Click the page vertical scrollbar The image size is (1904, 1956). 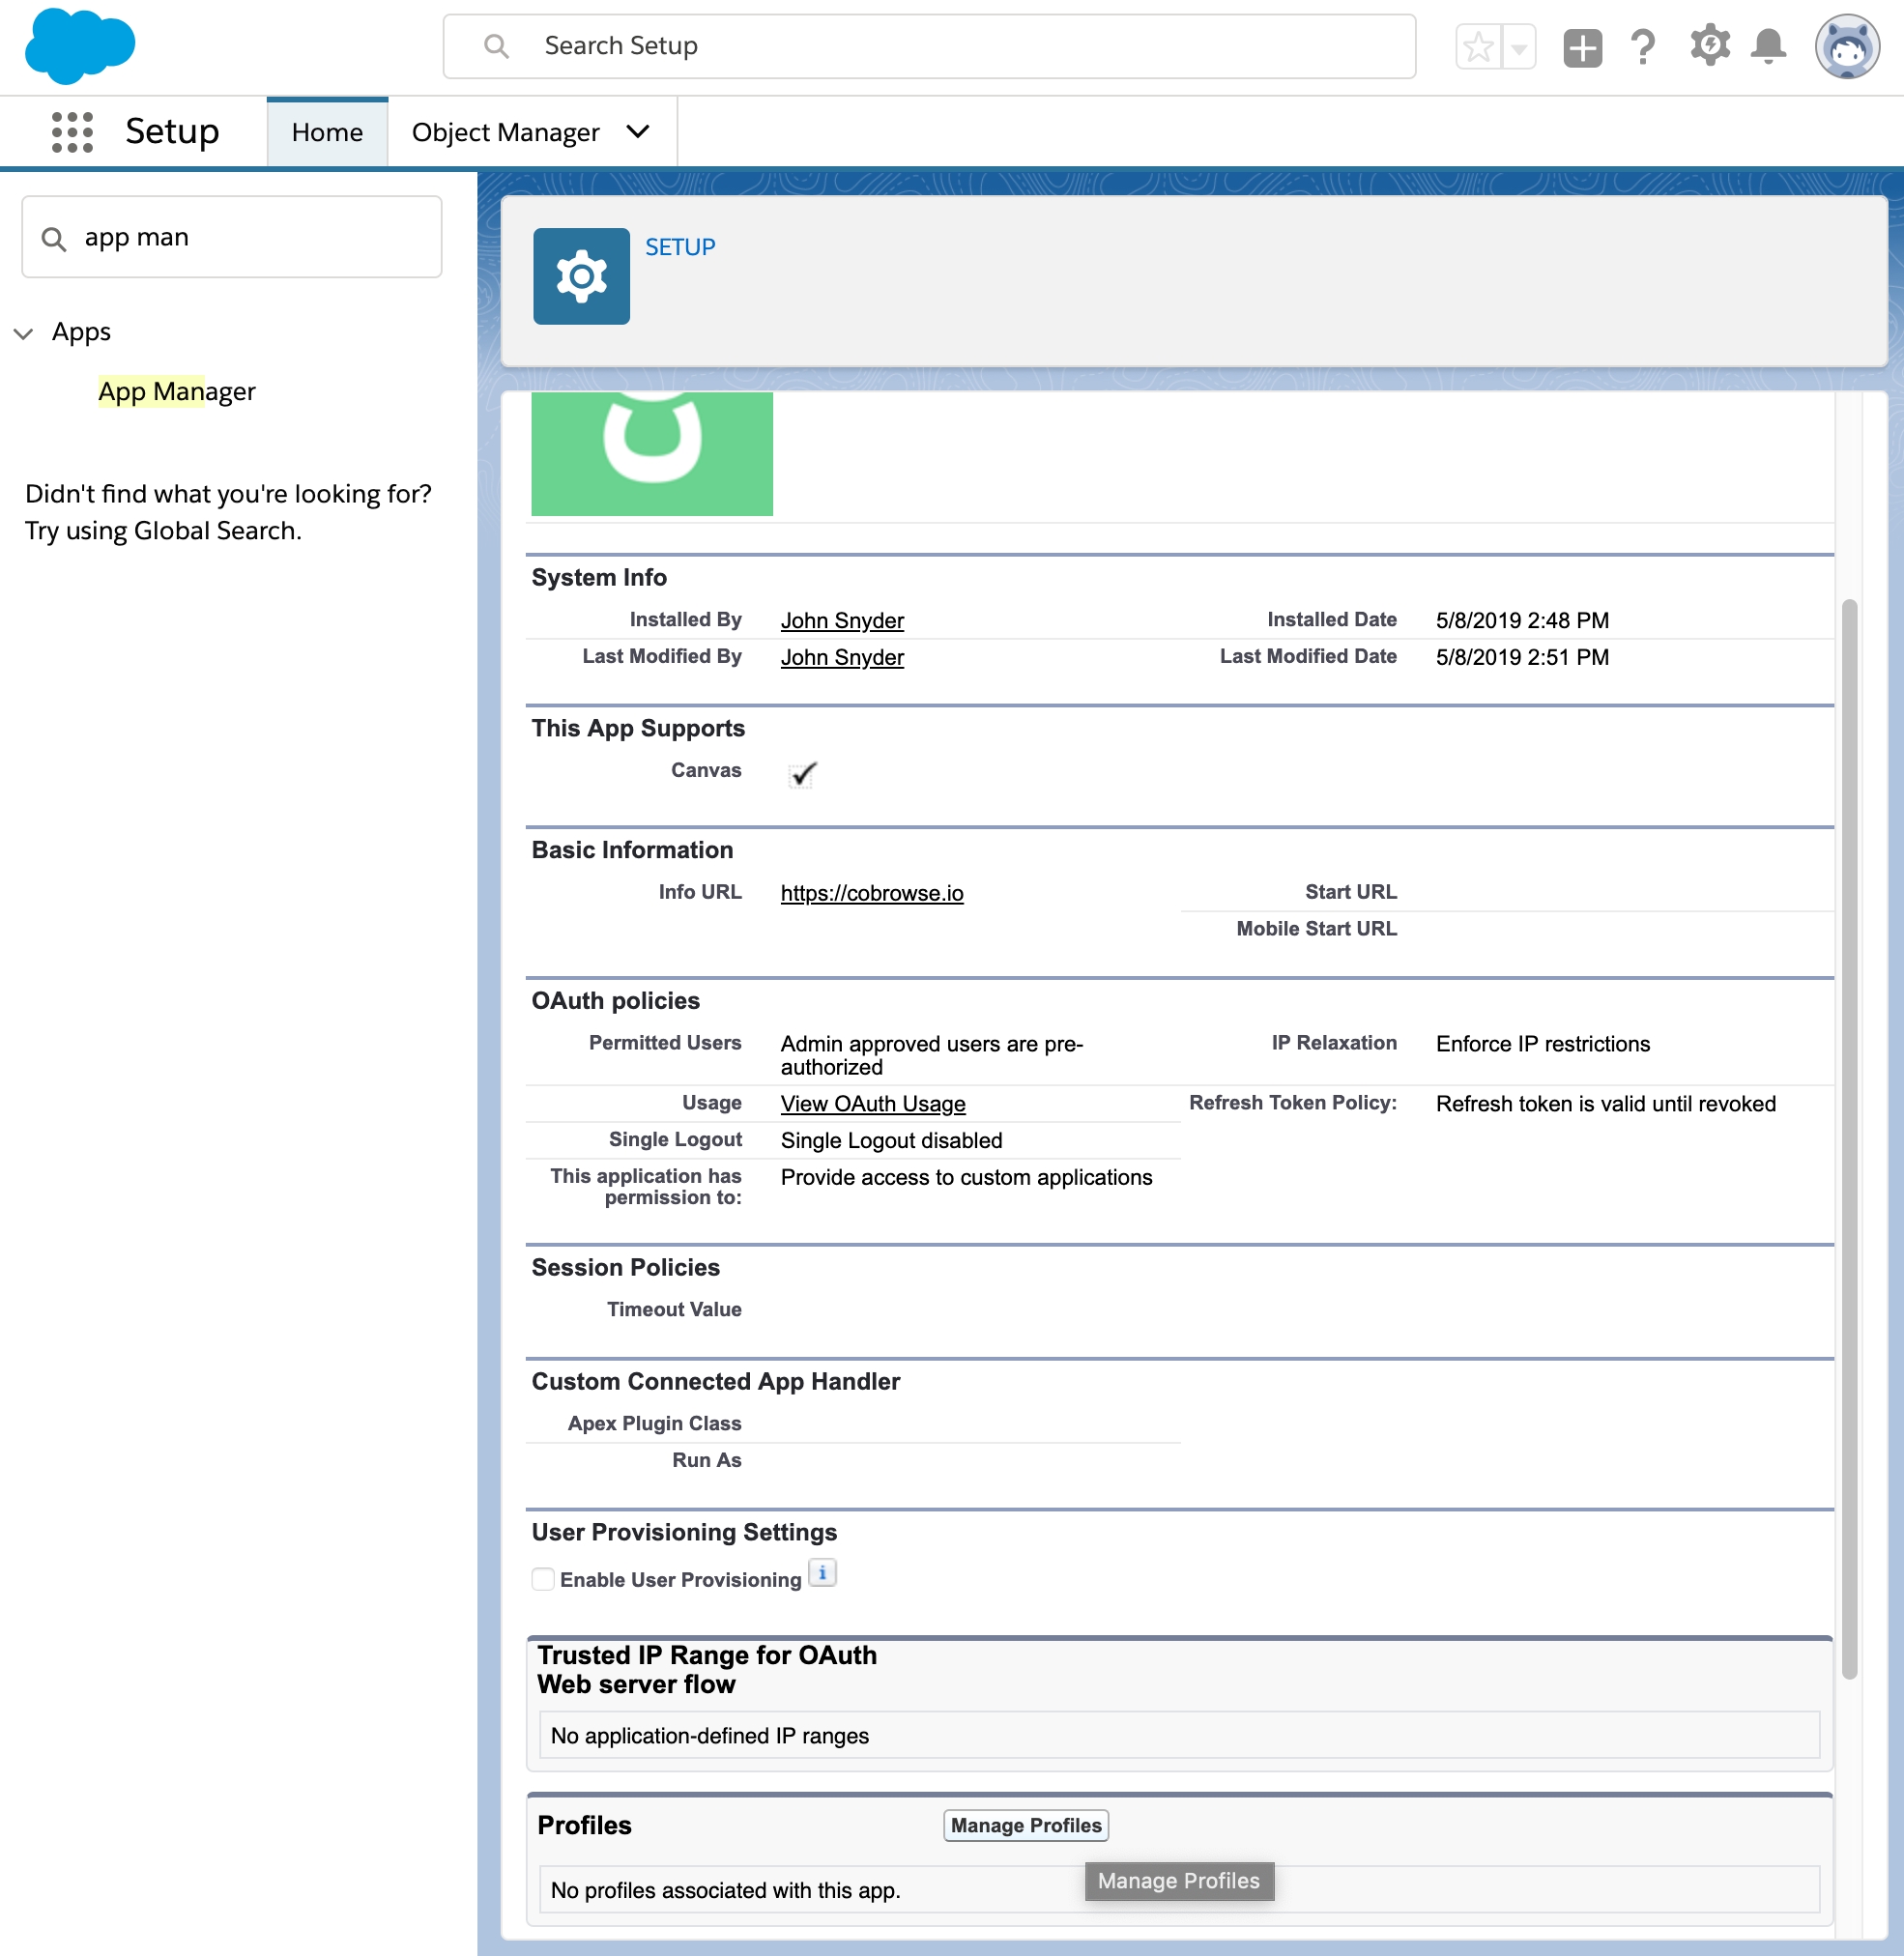click(x=1850, y=1138)
